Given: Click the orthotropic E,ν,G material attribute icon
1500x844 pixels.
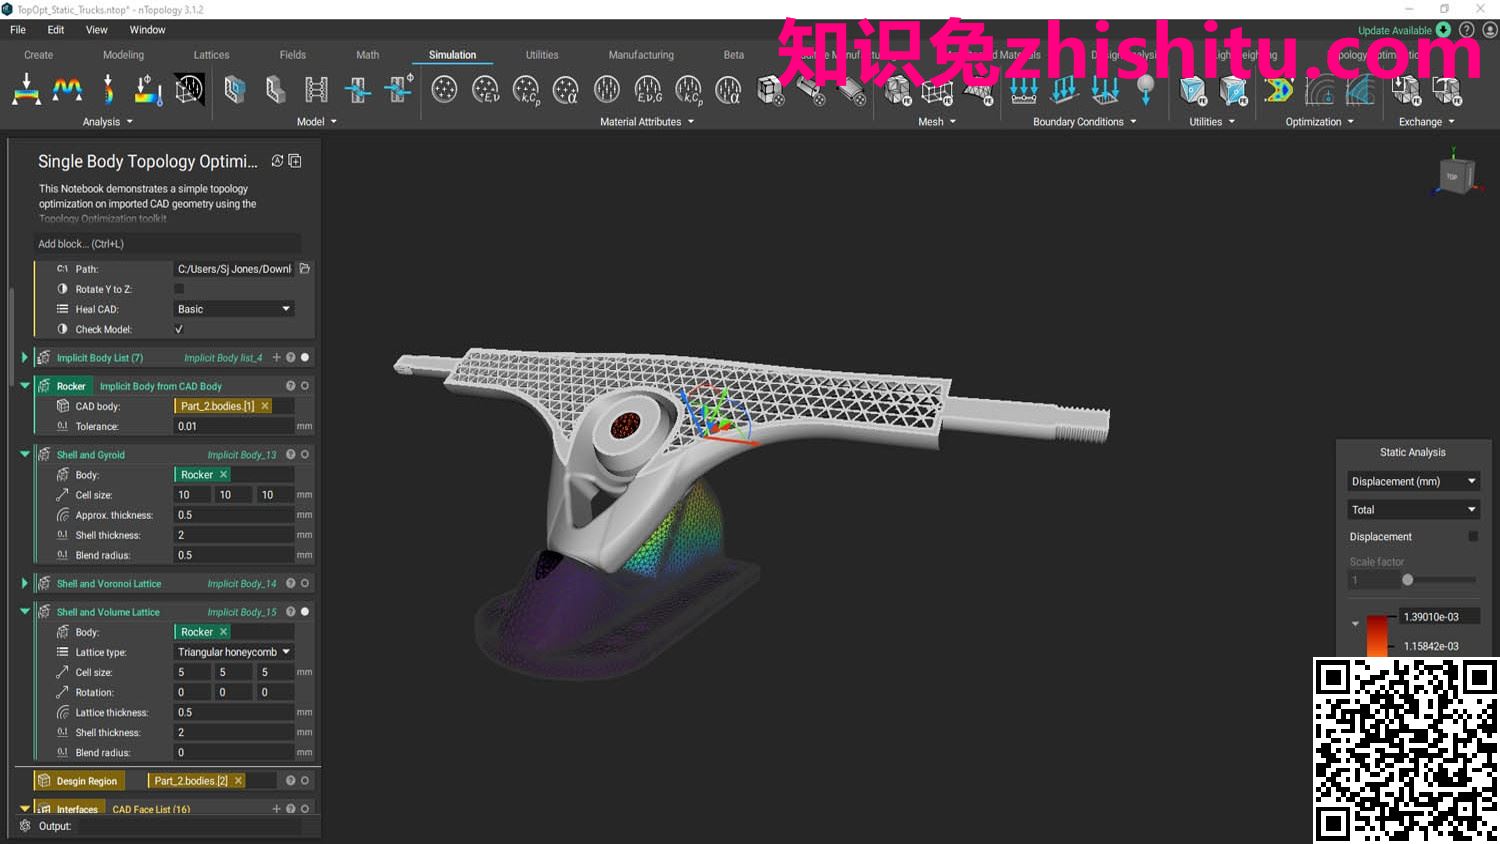Looking at the screenshot, I should point(648,90).
